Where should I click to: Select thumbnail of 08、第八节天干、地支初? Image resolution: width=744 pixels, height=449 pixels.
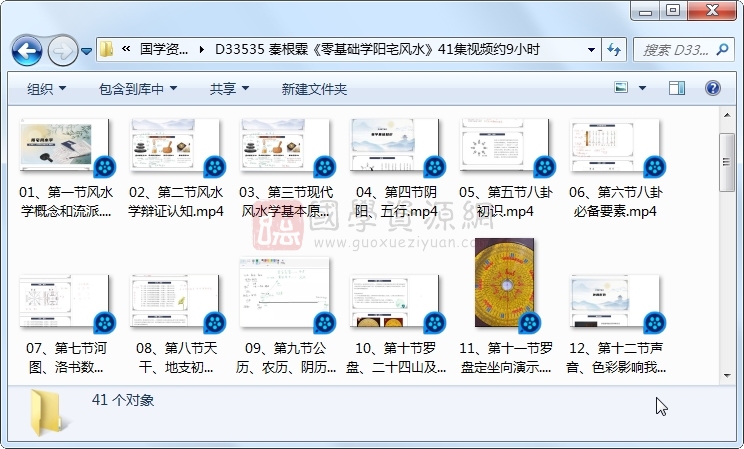[x=175, y=301]
